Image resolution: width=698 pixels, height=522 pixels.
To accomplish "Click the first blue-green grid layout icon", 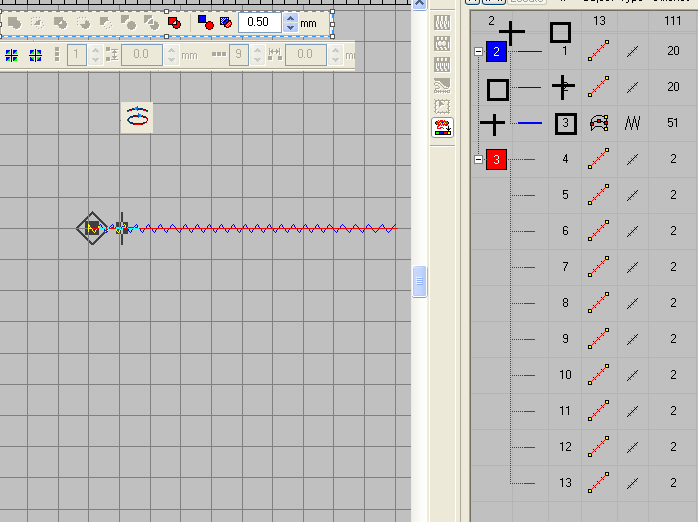I will click(11, 56).
